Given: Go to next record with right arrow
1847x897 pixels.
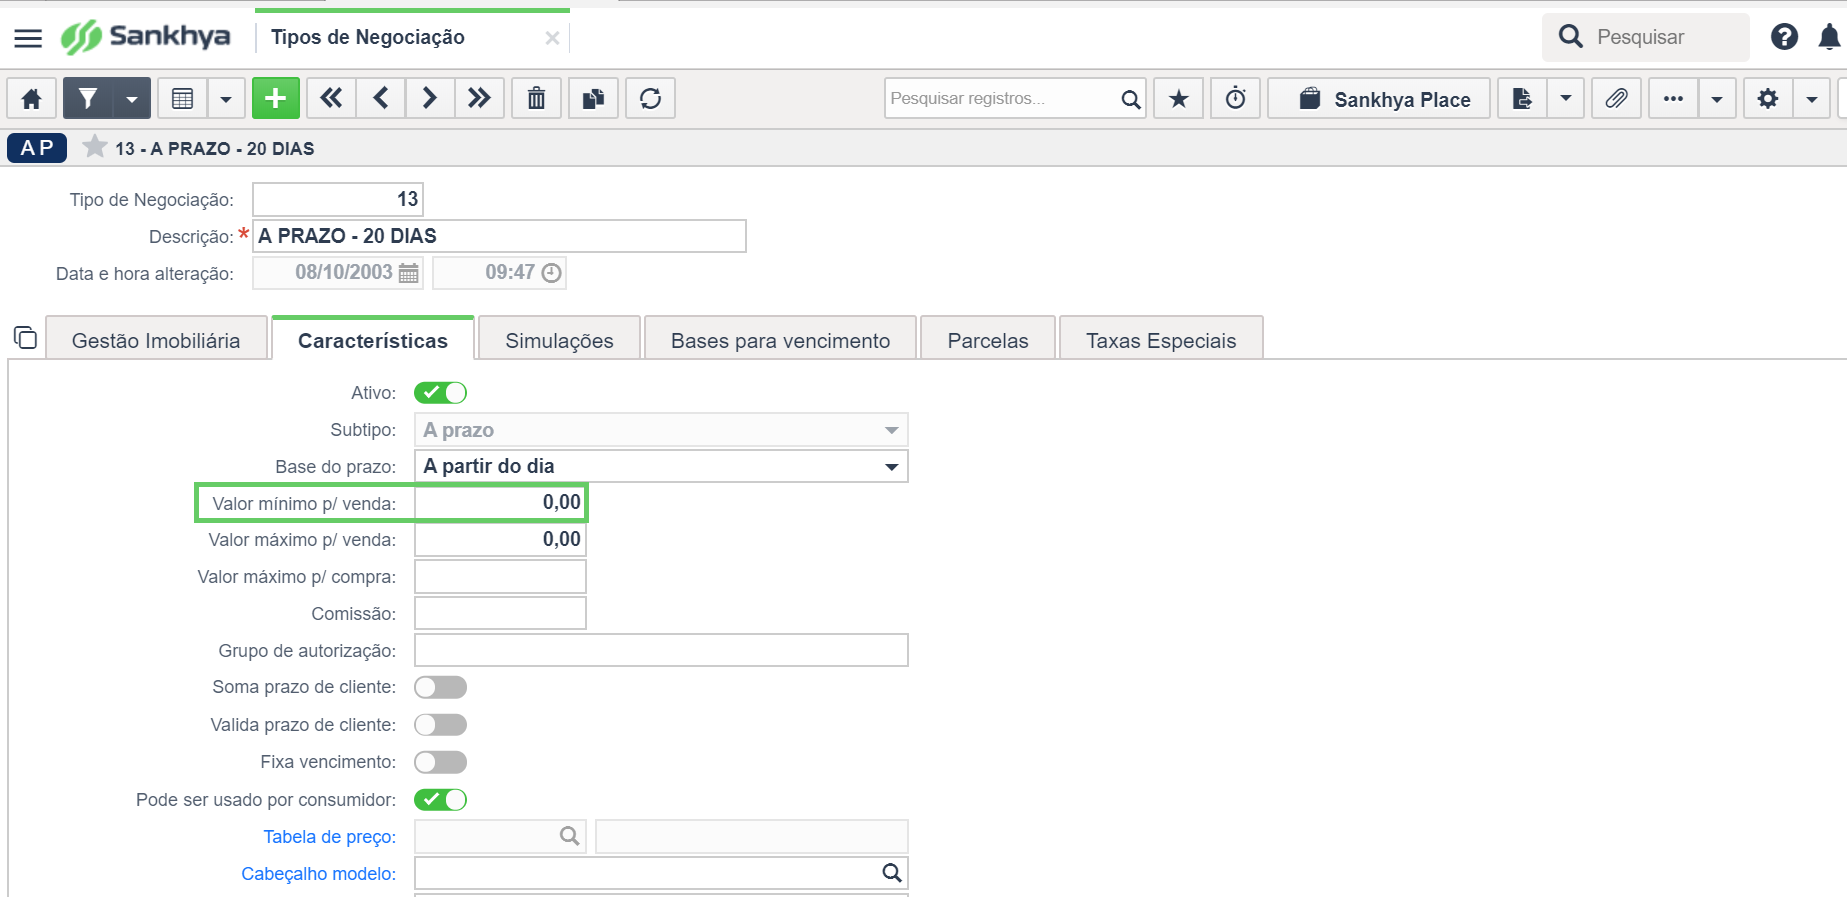Looking at the screenshot, I should pyautogui.click(x=430, y=98).
